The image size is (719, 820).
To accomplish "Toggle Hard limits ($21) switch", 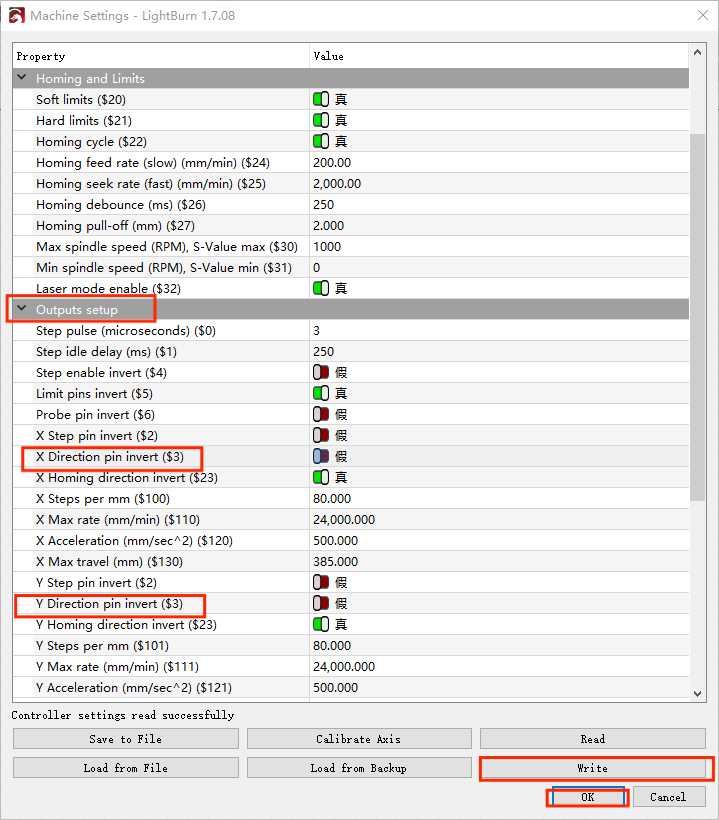I will pyautogui.click(x=321, y=121).
